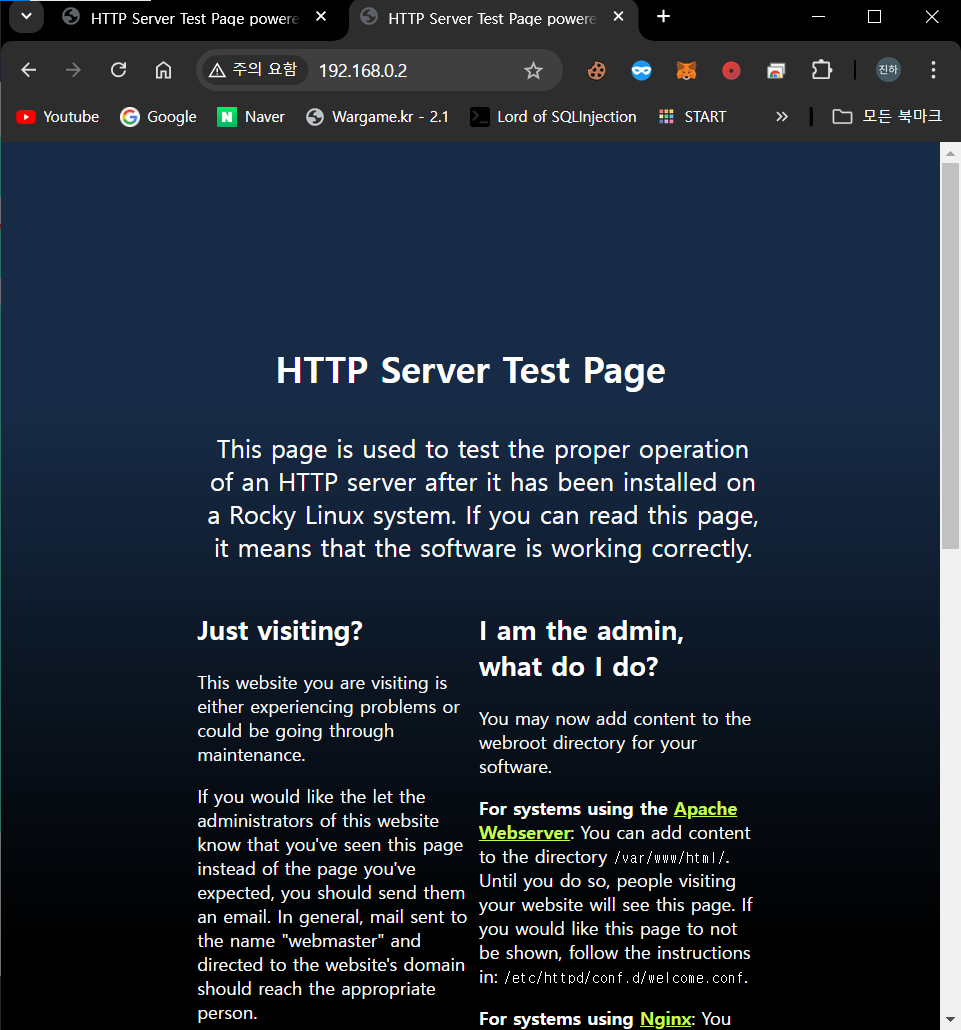Open the profile avatar 진하
Screen dimensions: 961x1030
click(x=888, y=70)
